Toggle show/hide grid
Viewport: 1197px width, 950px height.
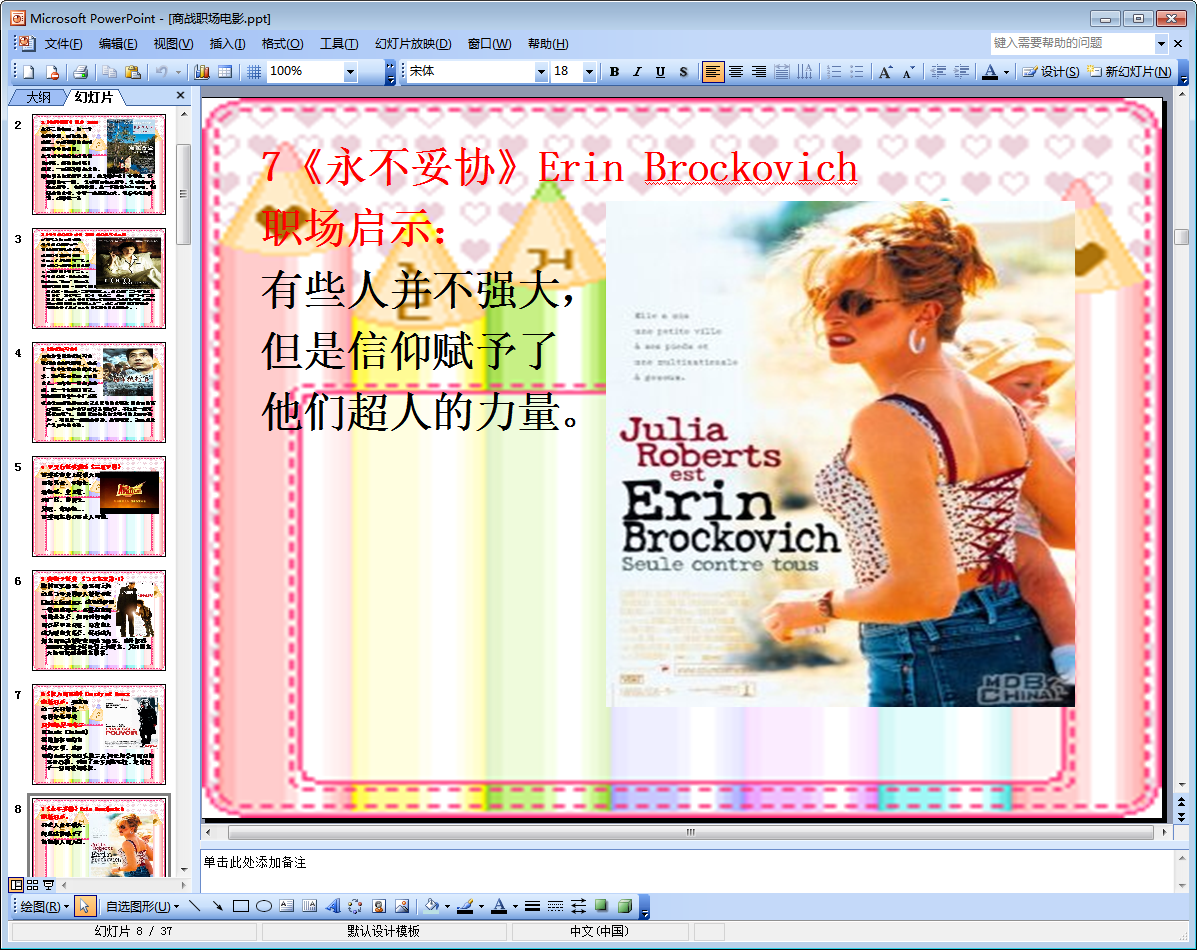(x=254, y=72)
